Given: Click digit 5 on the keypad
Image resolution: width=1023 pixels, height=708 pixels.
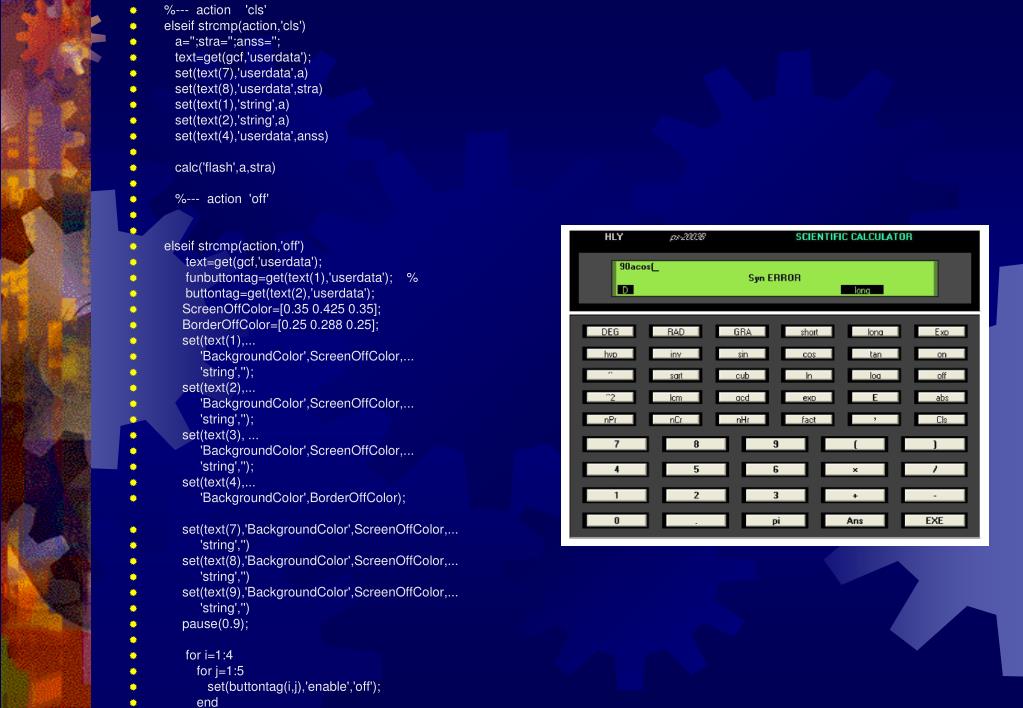Looking at the screenshot, I should (695, 469).
